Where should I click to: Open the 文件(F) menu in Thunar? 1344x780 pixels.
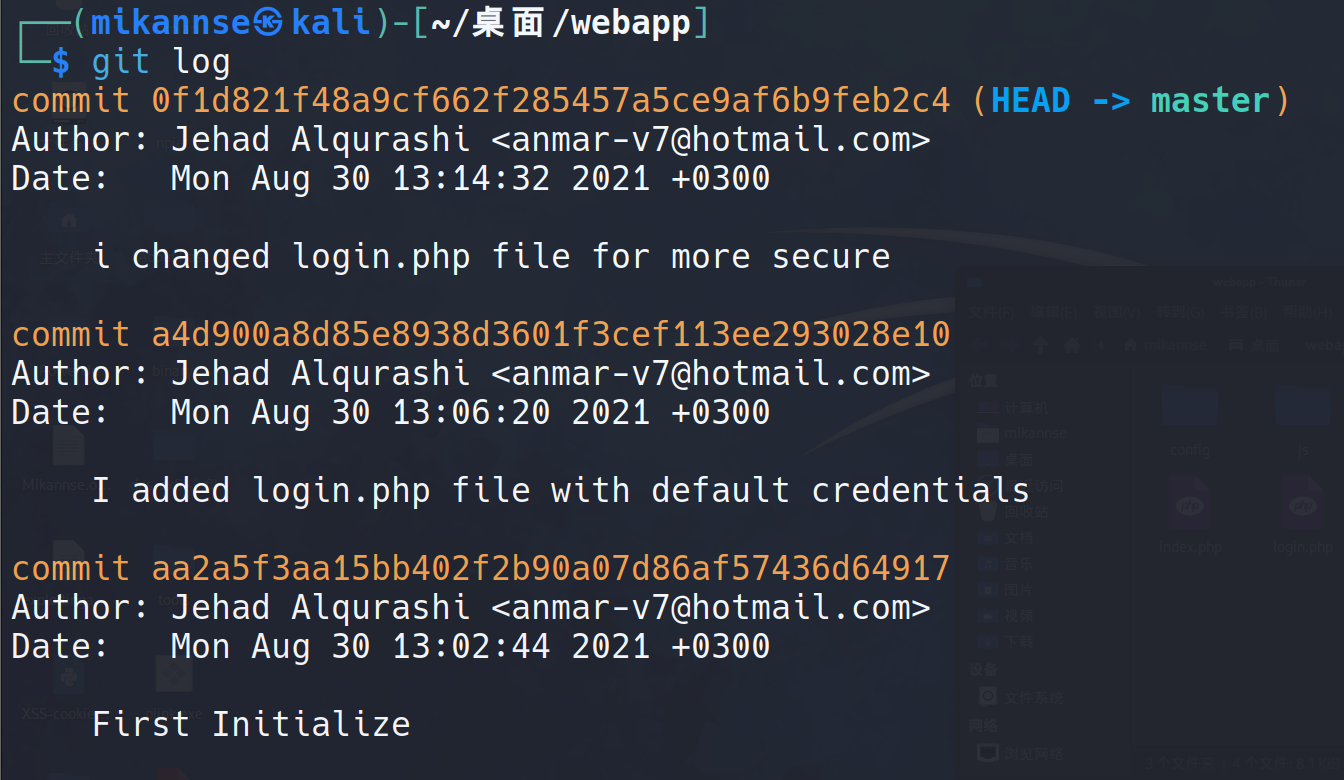(x=992, y=313)
